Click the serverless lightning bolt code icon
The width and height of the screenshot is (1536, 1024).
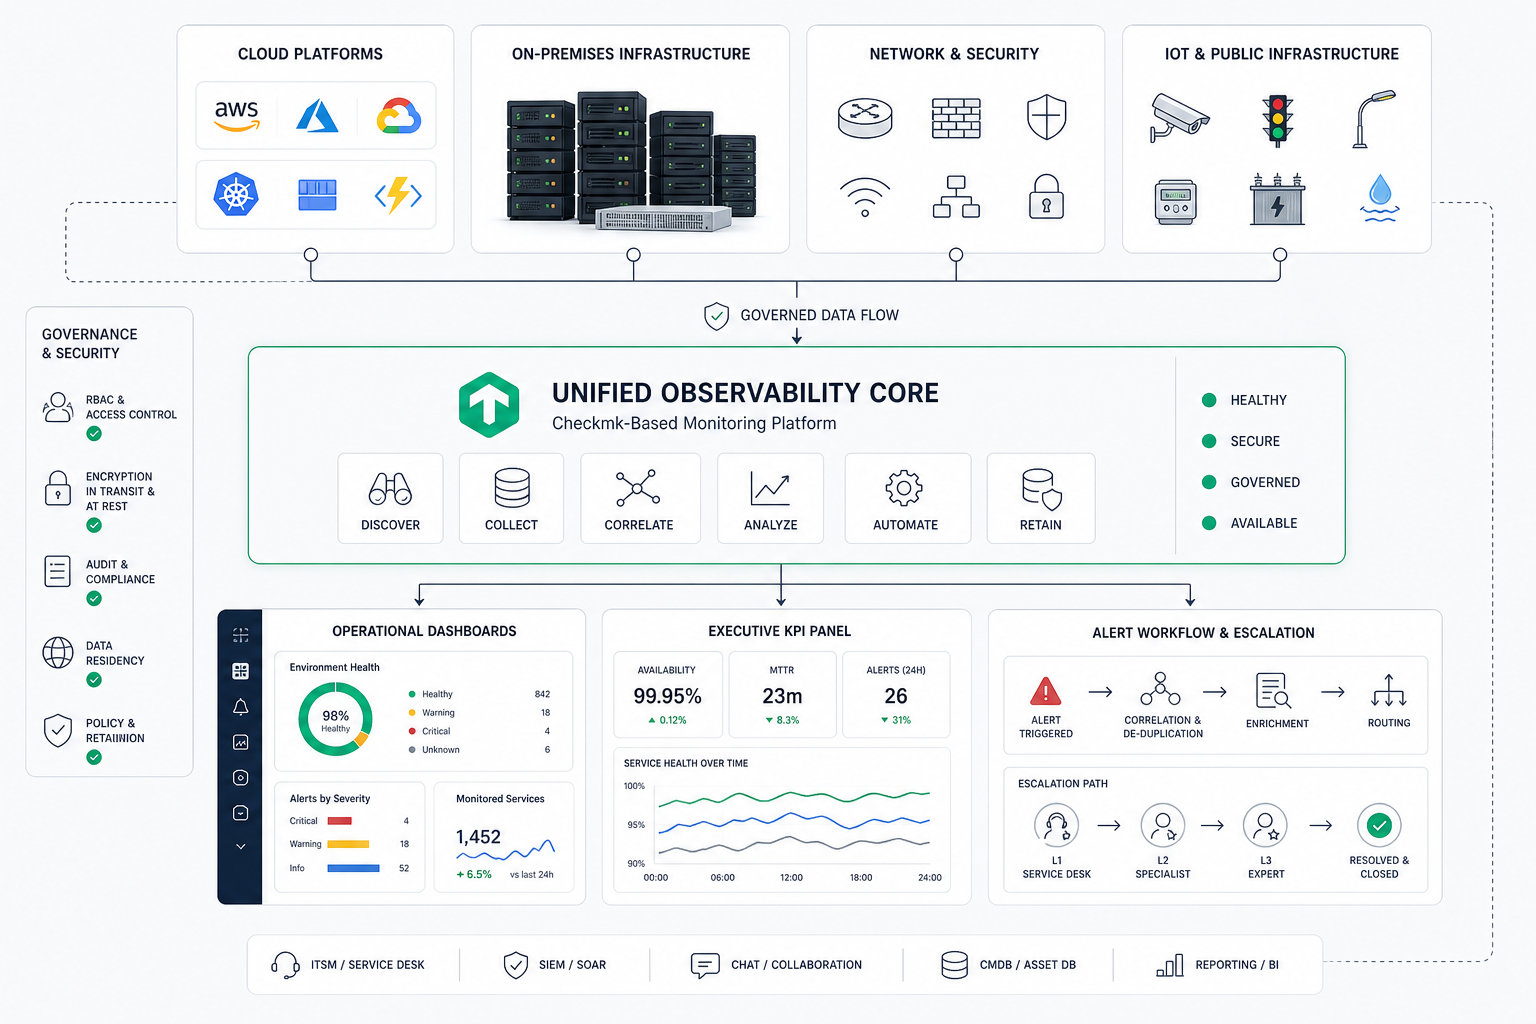pyautogui.click(x=398, y=195)
